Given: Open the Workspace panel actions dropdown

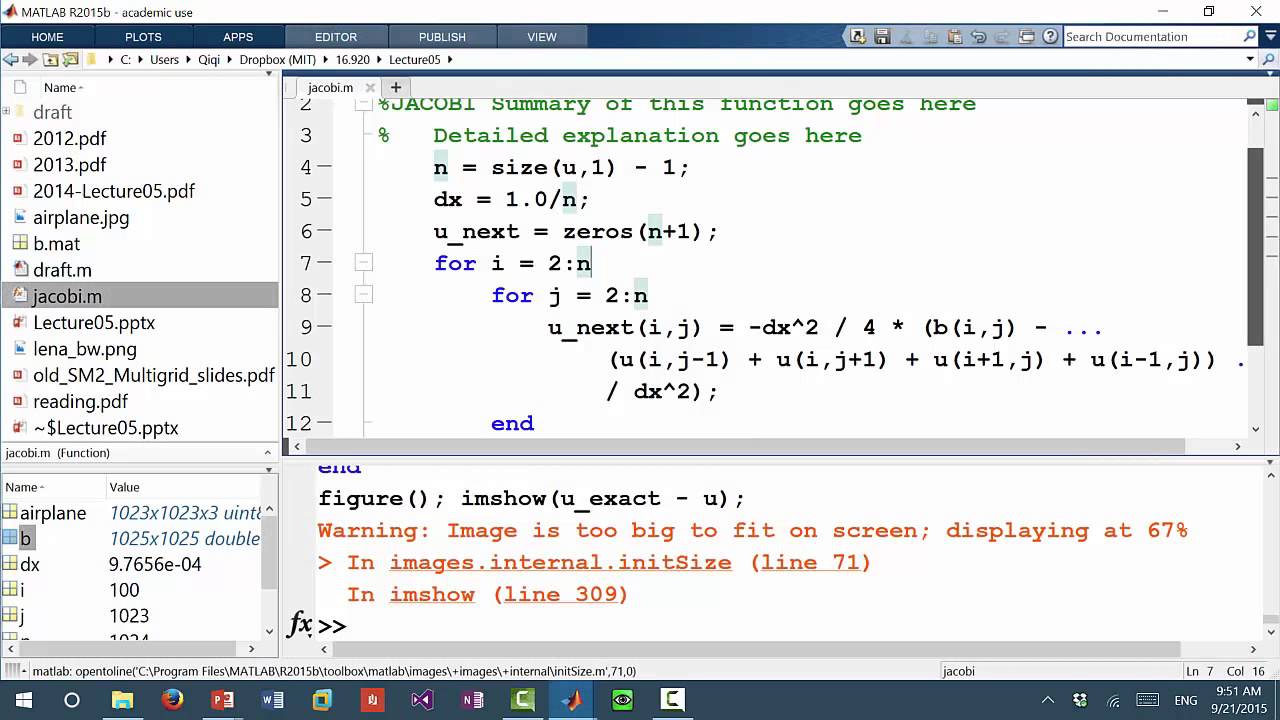Looking at the screenshot, I should click(268, 468).
